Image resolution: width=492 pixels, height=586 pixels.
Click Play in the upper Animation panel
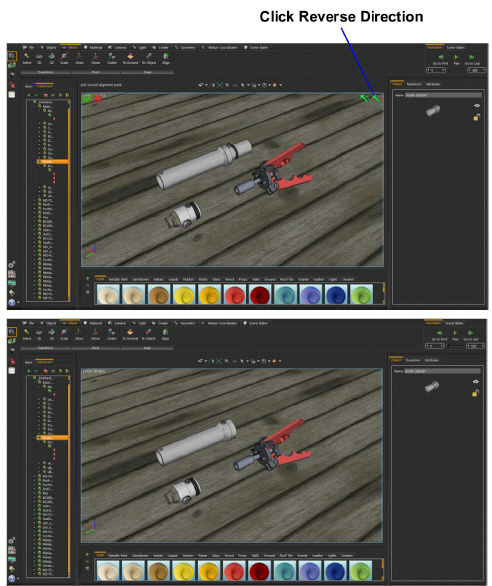point(456,59)
